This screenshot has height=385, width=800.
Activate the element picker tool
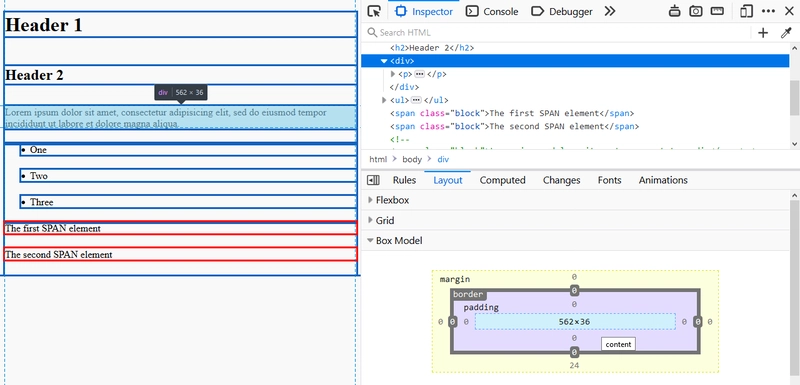374,11
